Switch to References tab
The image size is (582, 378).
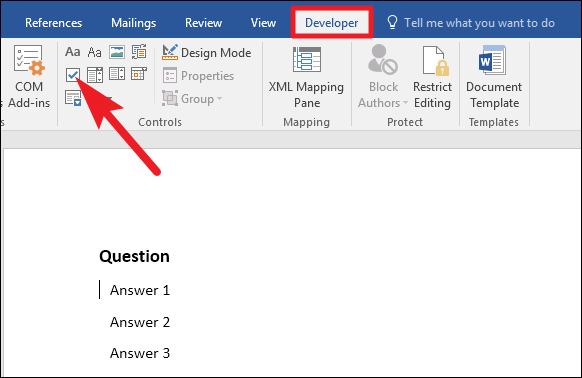pos(53,23)
